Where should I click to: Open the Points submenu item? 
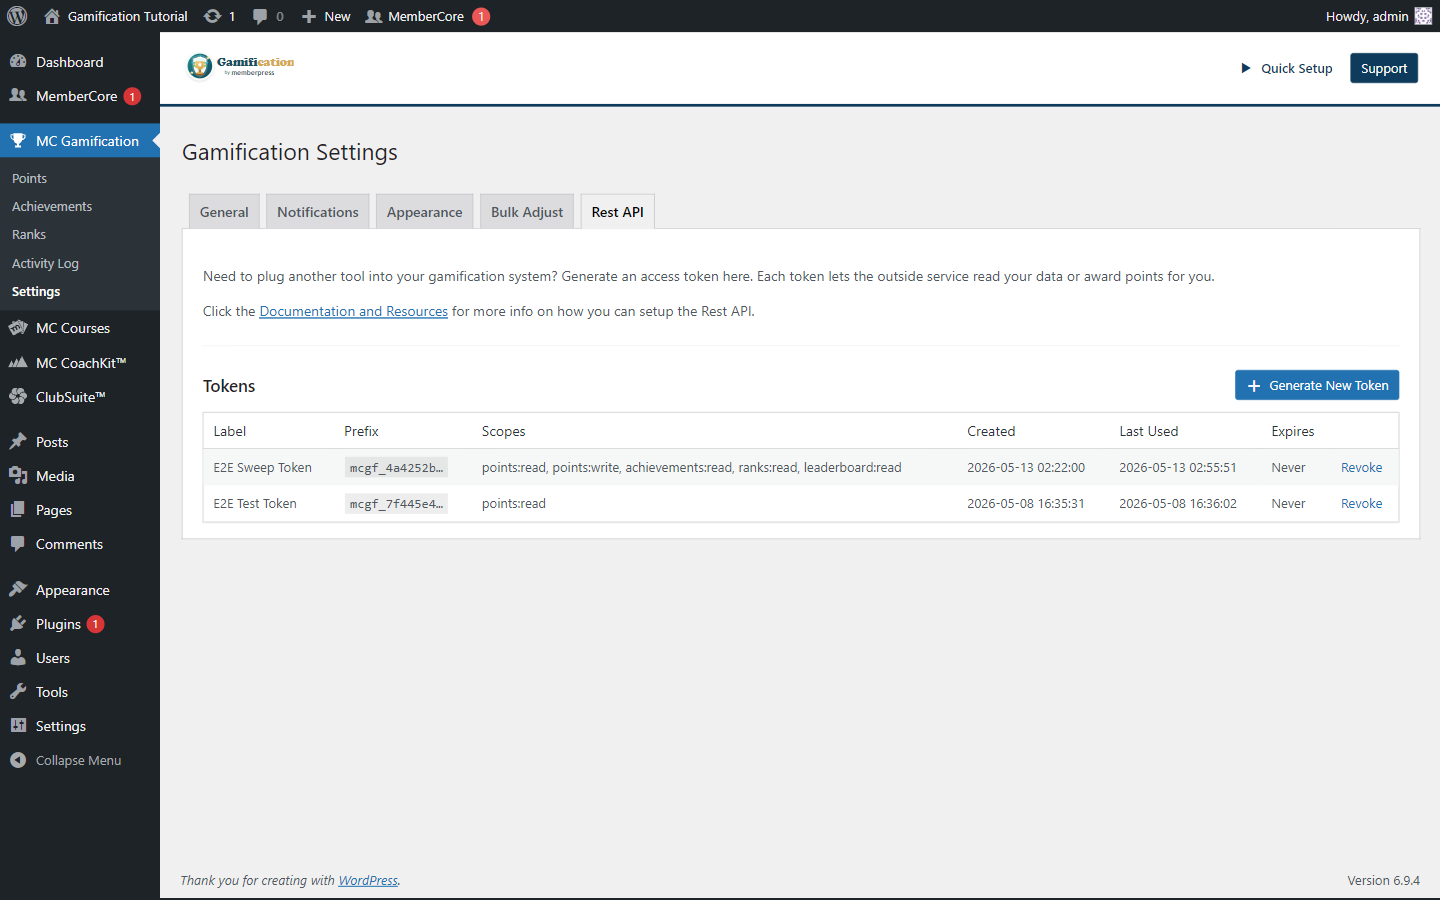(x=30, y=178)
